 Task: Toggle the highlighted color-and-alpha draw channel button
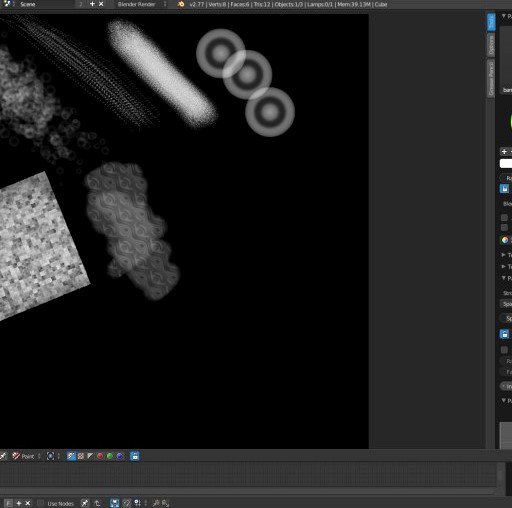(71, 456)
